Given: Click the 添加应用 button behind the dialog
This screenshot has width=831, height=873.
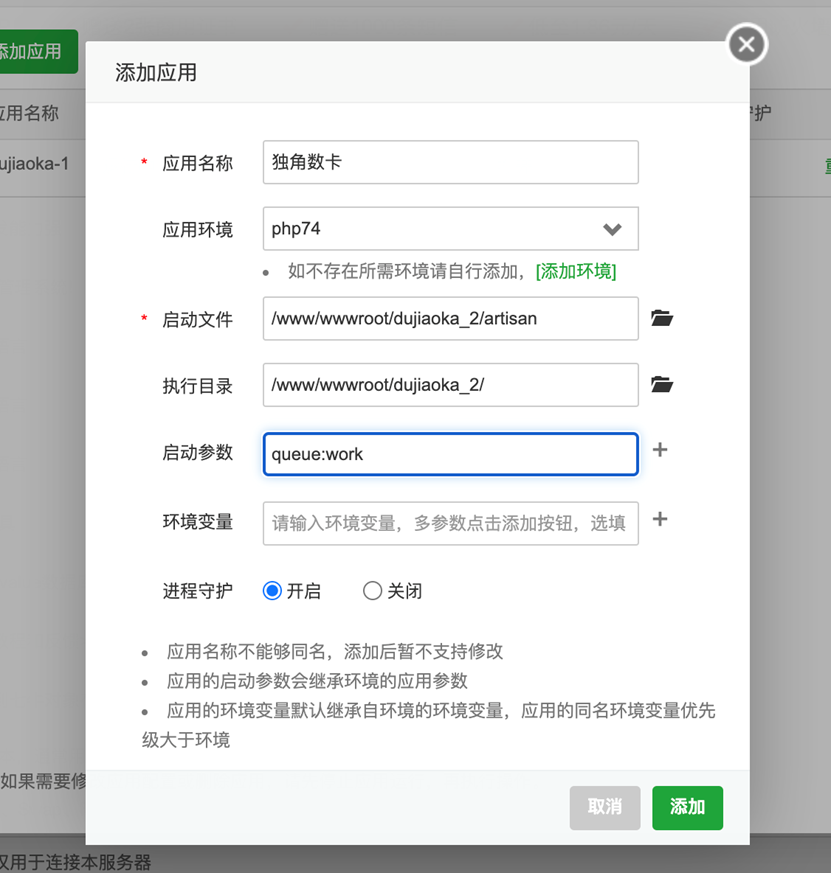Looking at the screenshot, I should (x=35, y=51).
